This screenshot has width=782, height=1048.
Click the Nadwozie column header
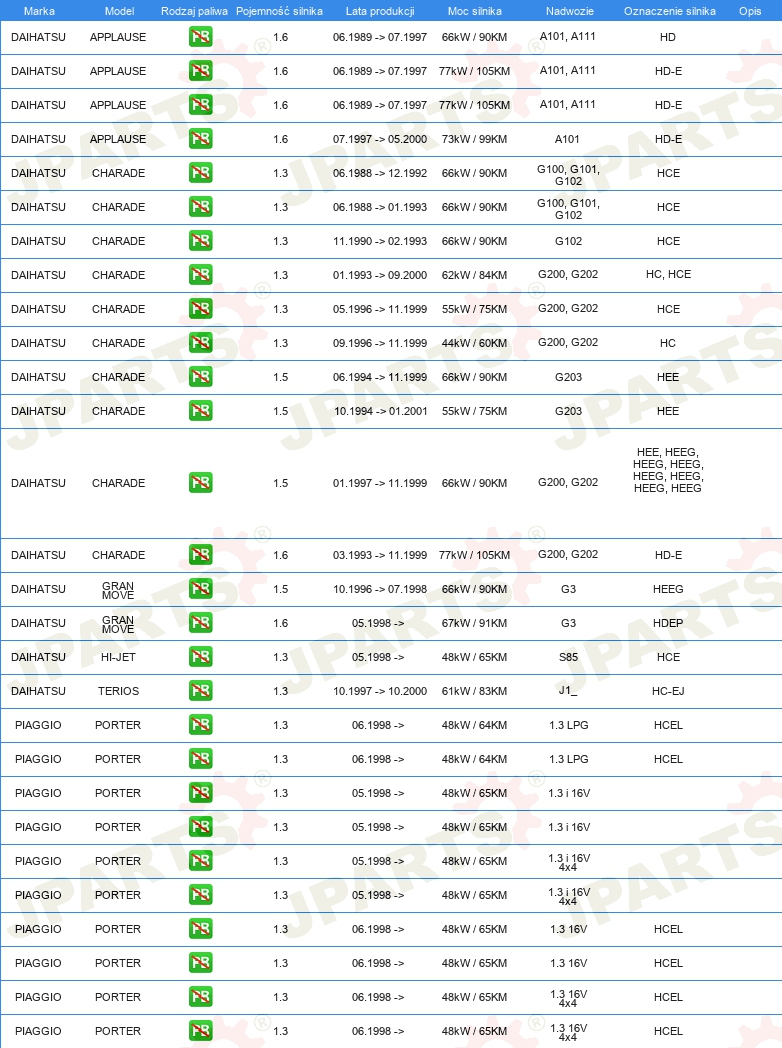pyautogui.click(x=569, y=11)
